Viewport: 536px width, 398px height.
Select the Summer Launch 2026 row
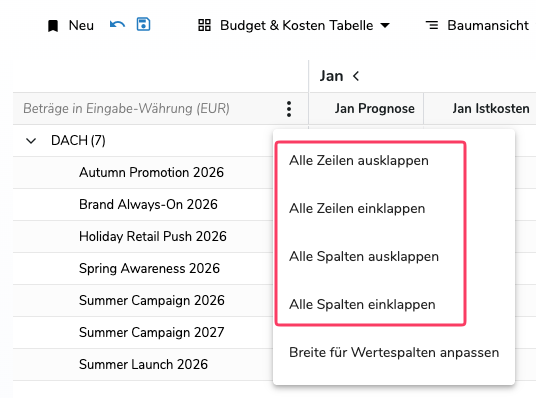(143, 364)
